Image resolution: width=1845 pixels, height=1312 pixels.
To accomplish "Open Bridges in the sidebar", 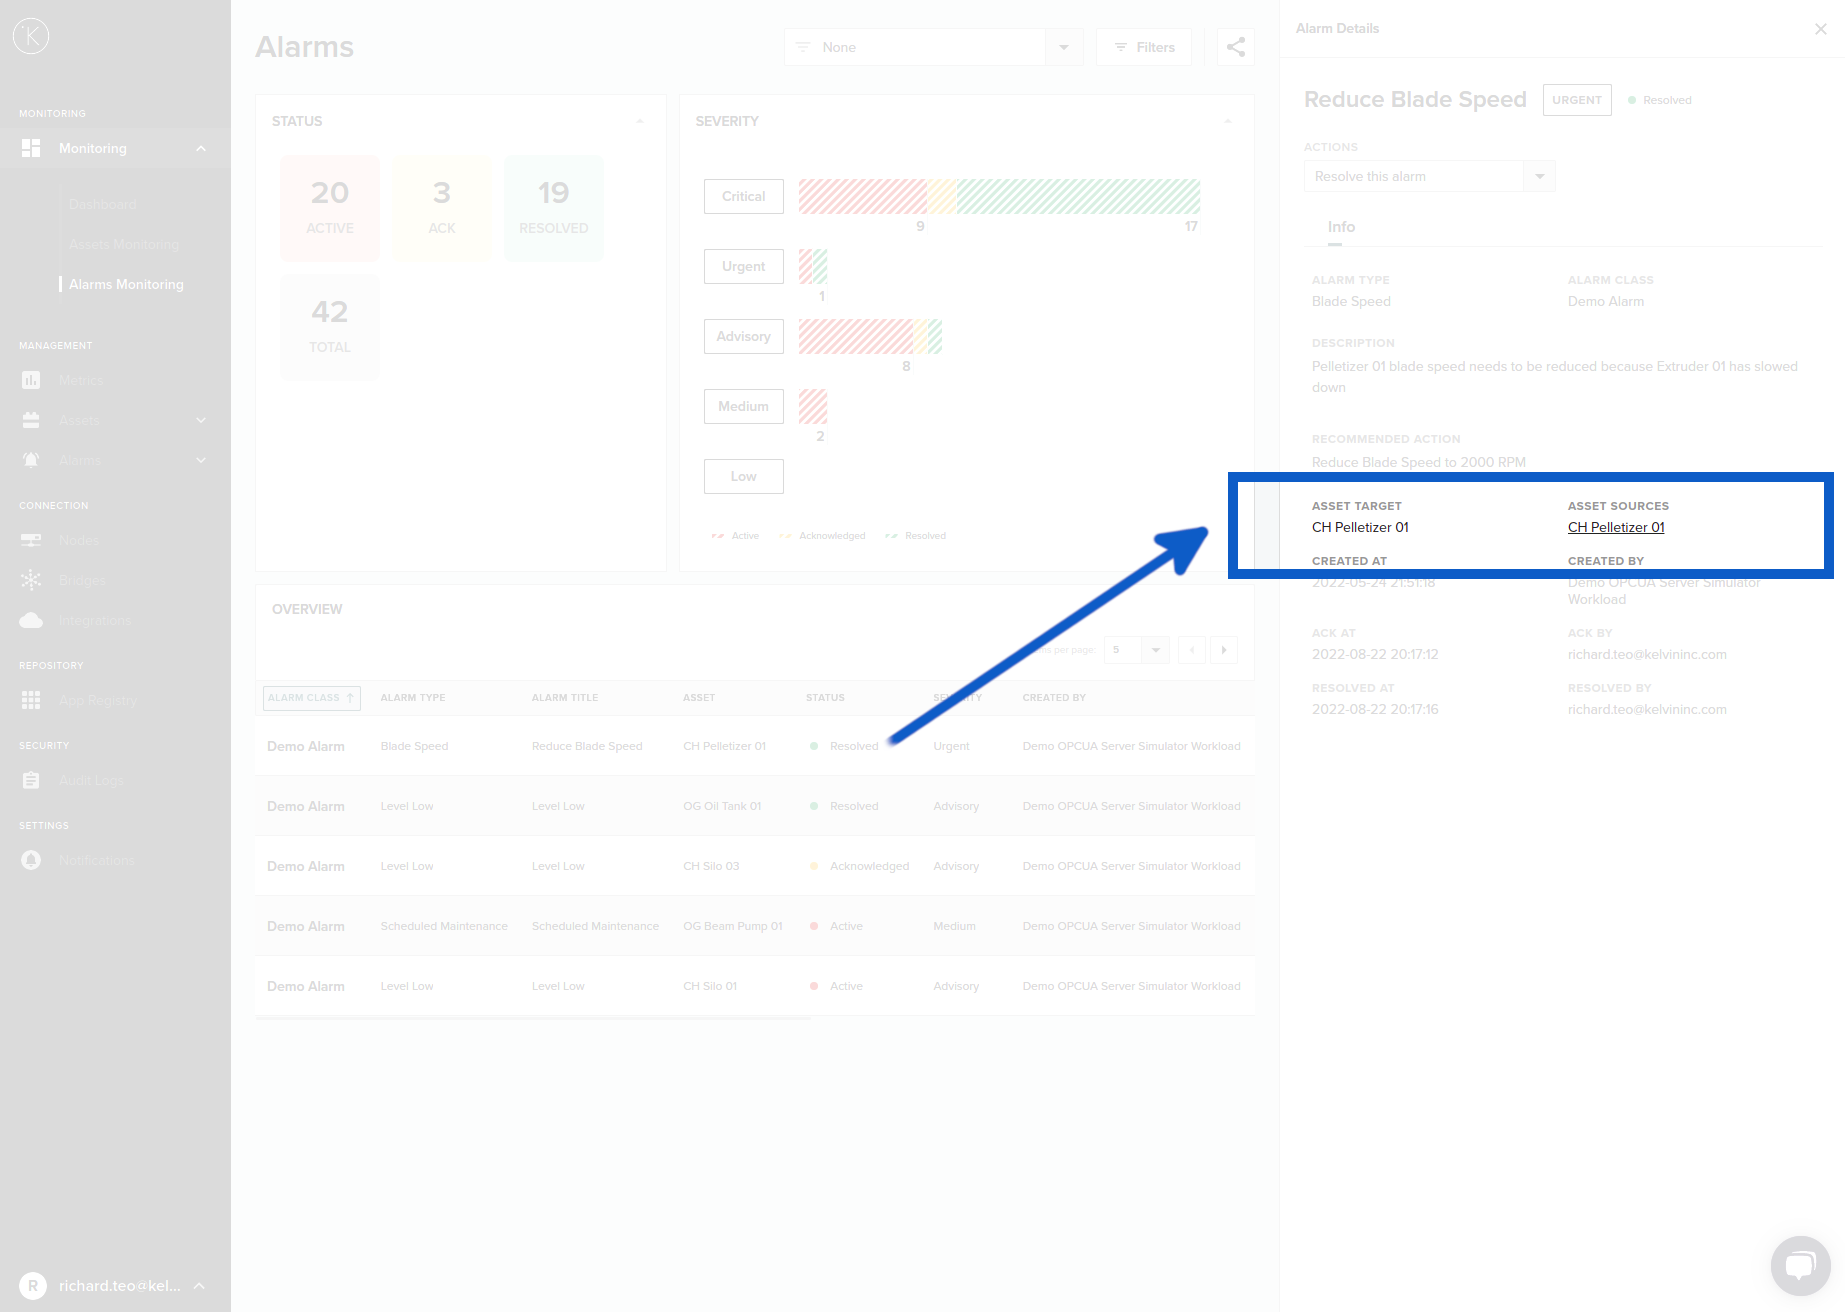I will [x=82, y=581].
